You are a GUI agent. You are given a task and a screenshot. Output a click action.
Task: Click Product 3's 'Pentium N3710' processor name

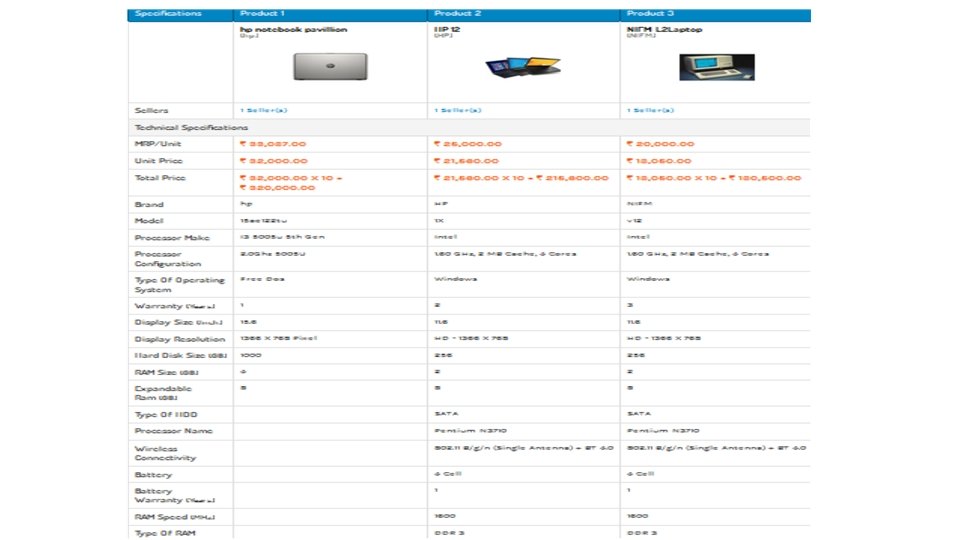(663, 431)
